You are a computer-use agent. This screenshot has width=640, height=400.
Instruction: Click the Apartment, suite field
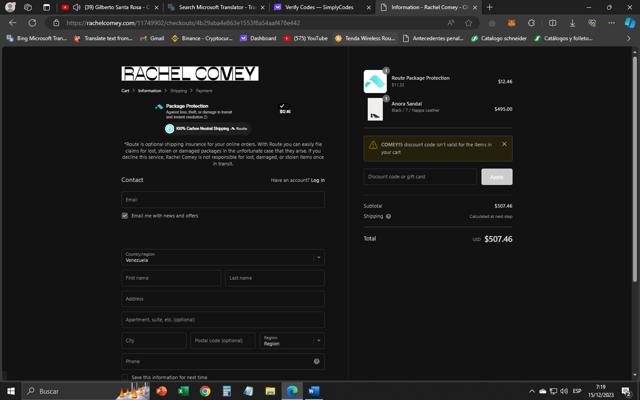223,320
